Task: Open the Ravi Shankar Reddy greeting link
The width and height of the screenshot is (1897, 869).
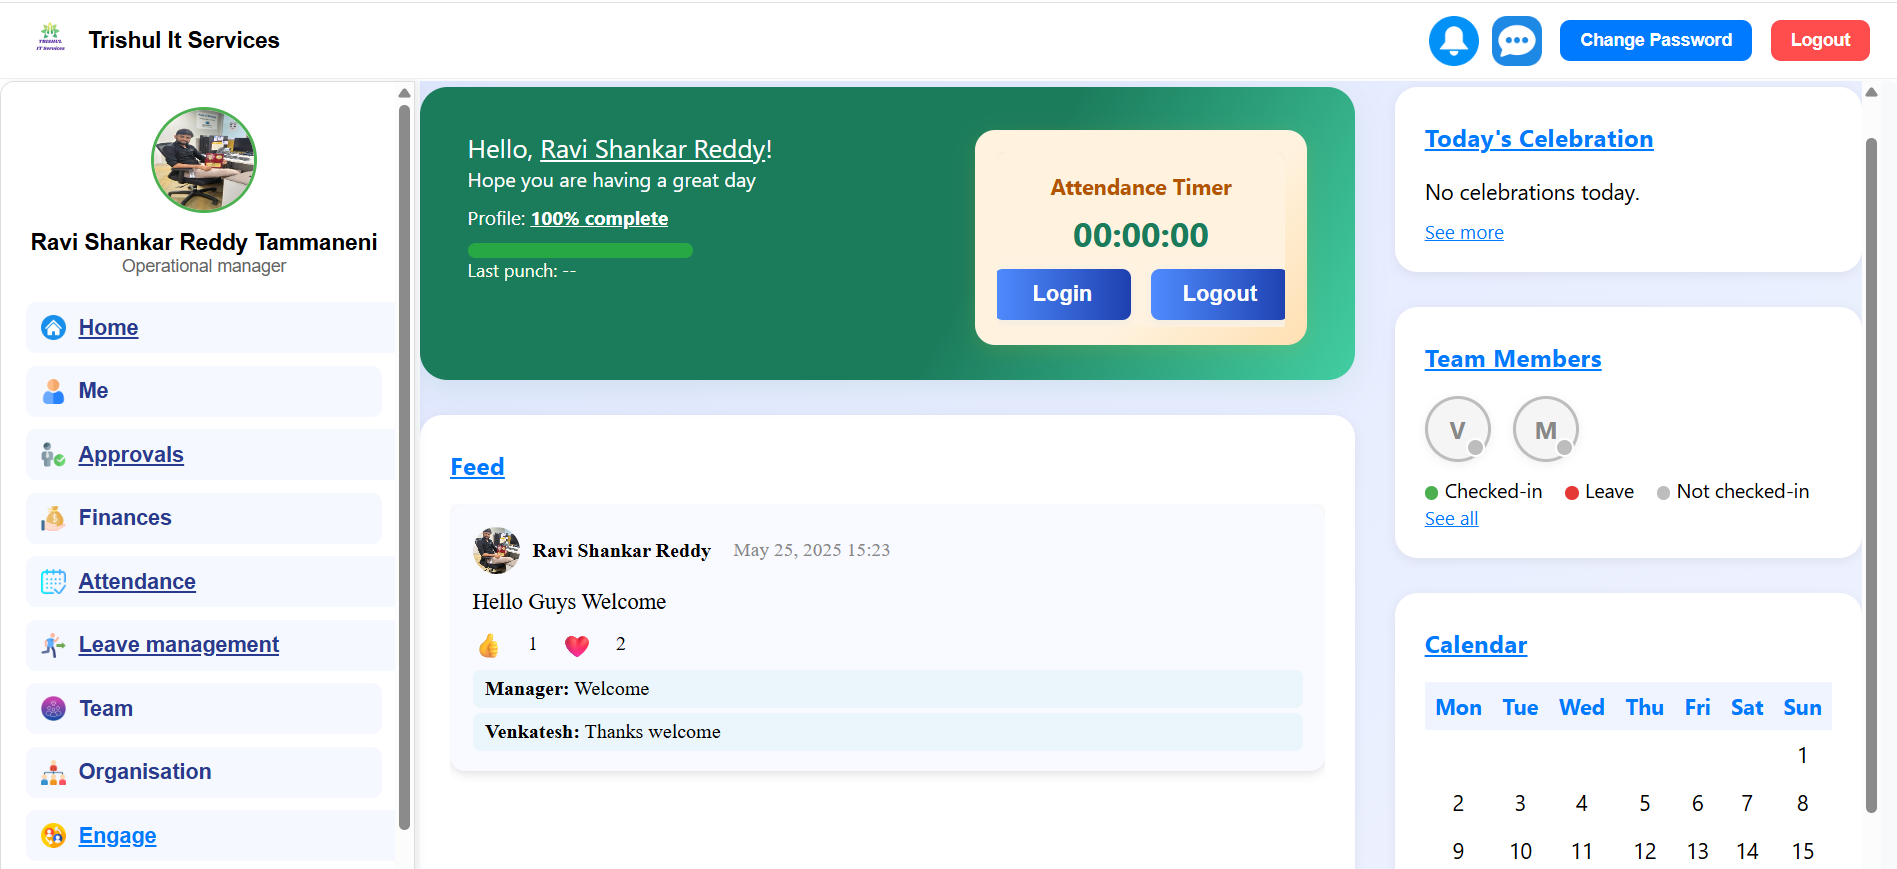Action: click(x=653, y=149)
